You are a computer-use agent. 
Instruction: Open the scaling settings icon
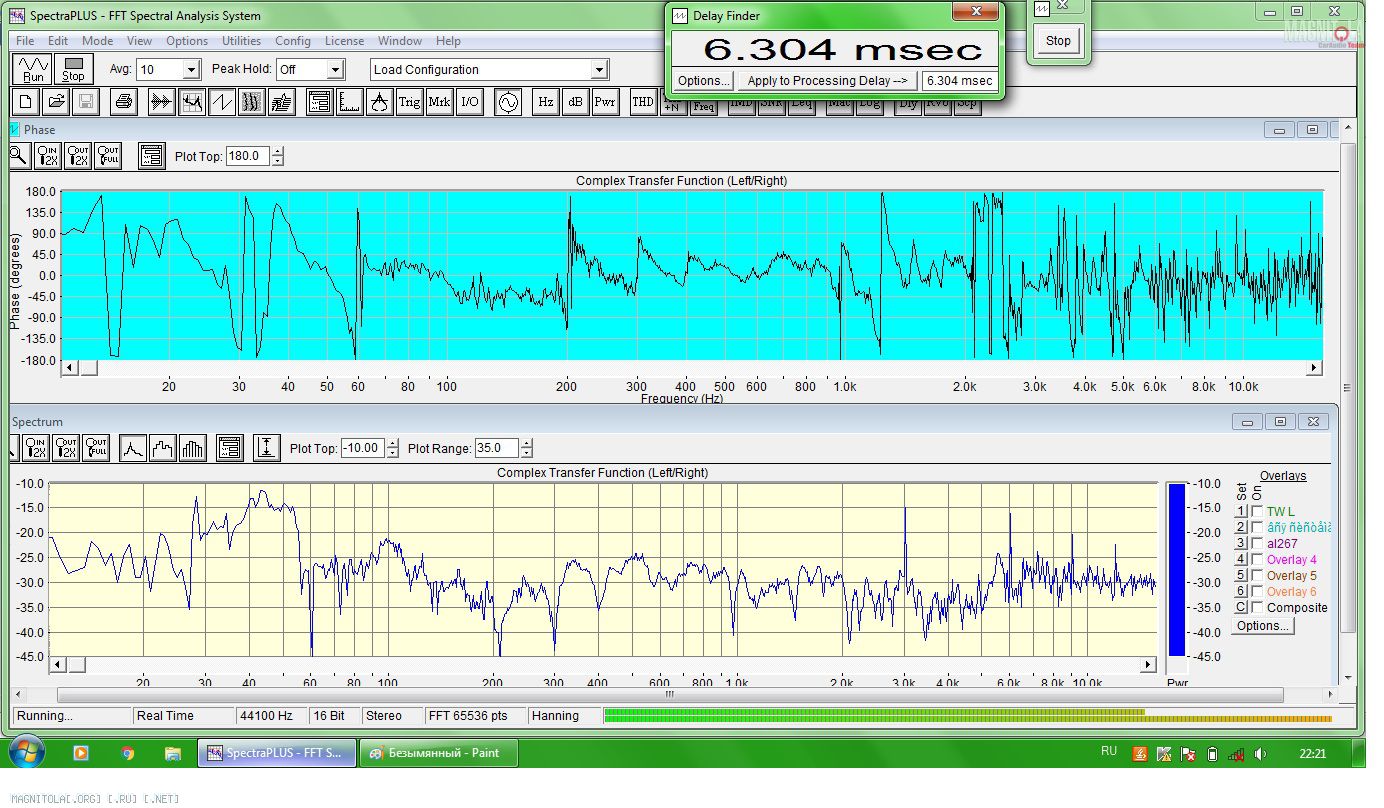click(349, 101)
